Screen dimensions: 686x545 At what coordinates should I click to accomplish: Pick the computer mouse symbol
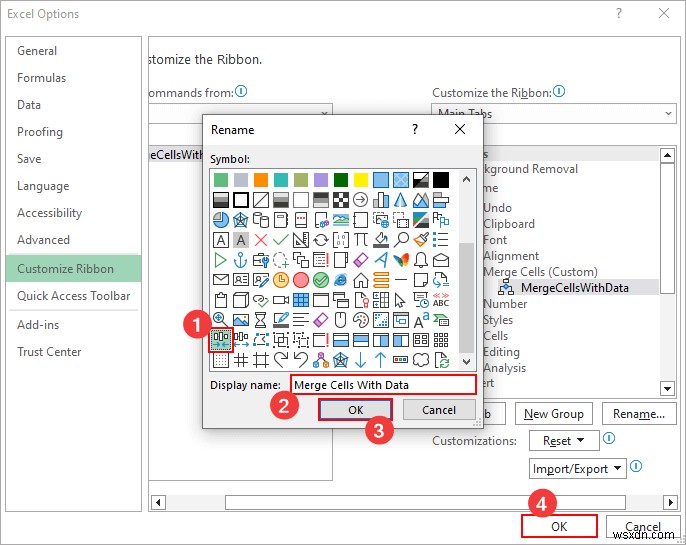point(340,320)
